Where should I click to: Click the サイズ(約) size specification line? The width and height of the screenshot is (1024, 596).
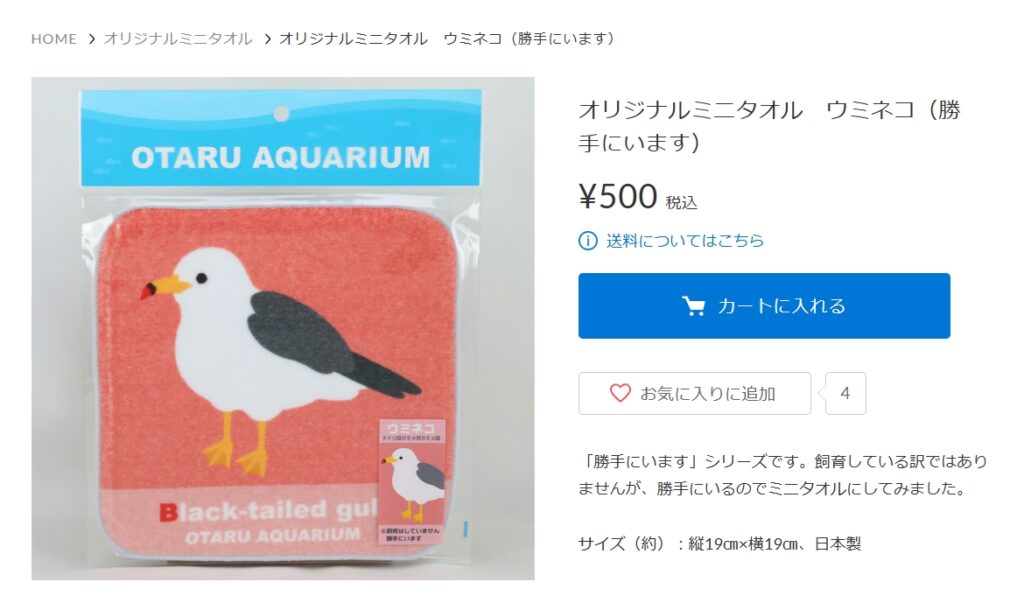[720, 543]
